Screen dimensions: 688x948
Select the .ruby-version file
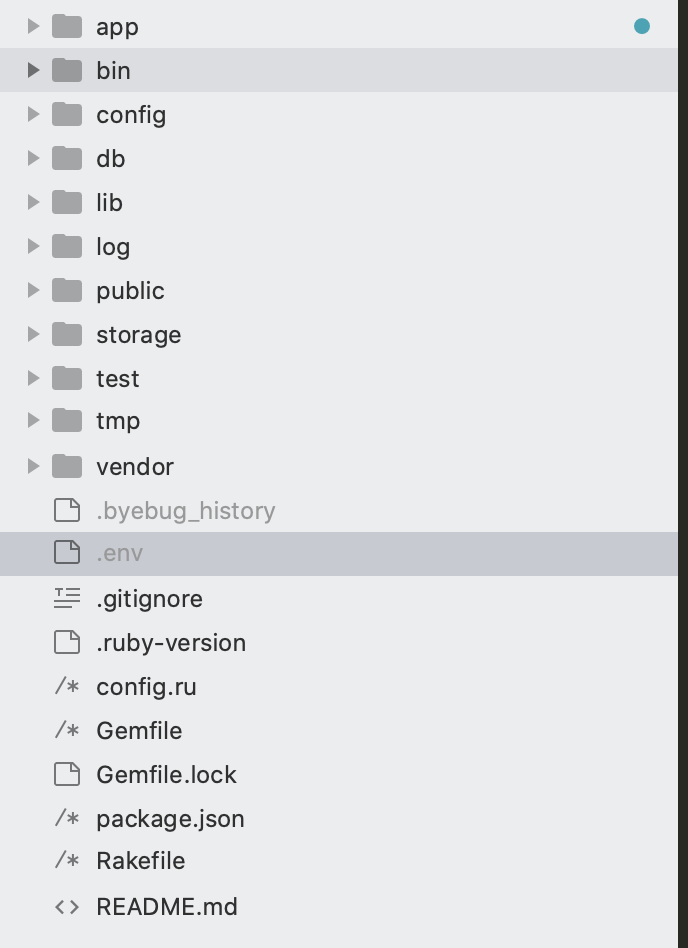click(171, 643)
